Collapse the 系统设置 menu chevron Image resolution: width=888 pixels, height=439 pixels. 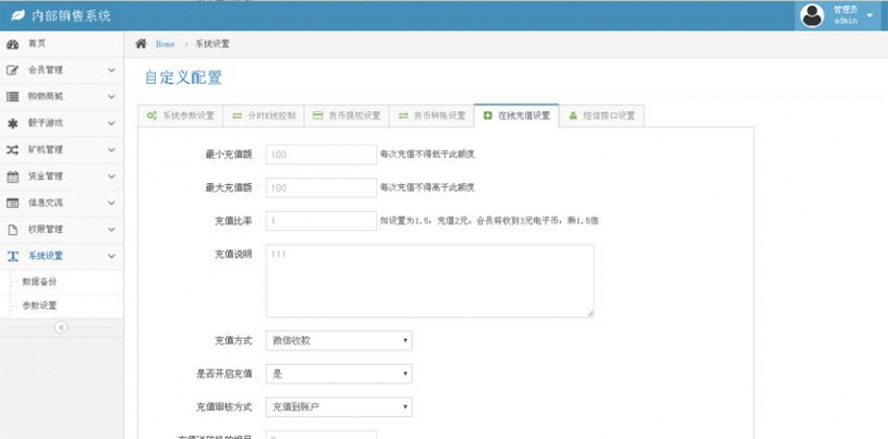click(112, 256)
